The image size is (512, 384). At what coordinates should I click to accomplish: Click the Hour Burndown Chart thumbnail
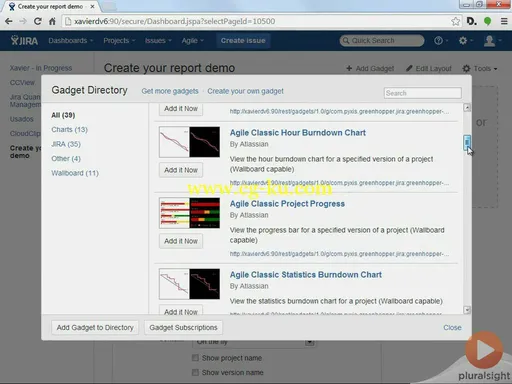[189, 142]
